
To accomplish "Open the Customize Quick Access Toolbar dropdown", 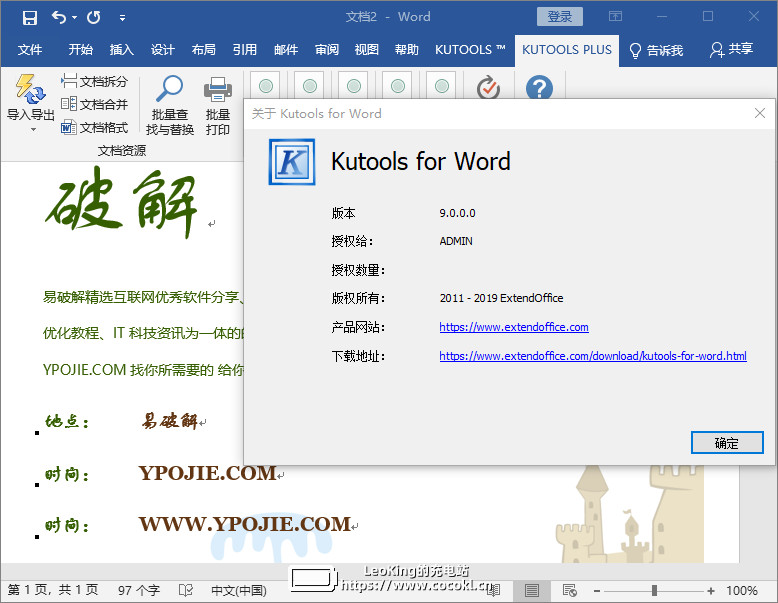I will [122, 18].
